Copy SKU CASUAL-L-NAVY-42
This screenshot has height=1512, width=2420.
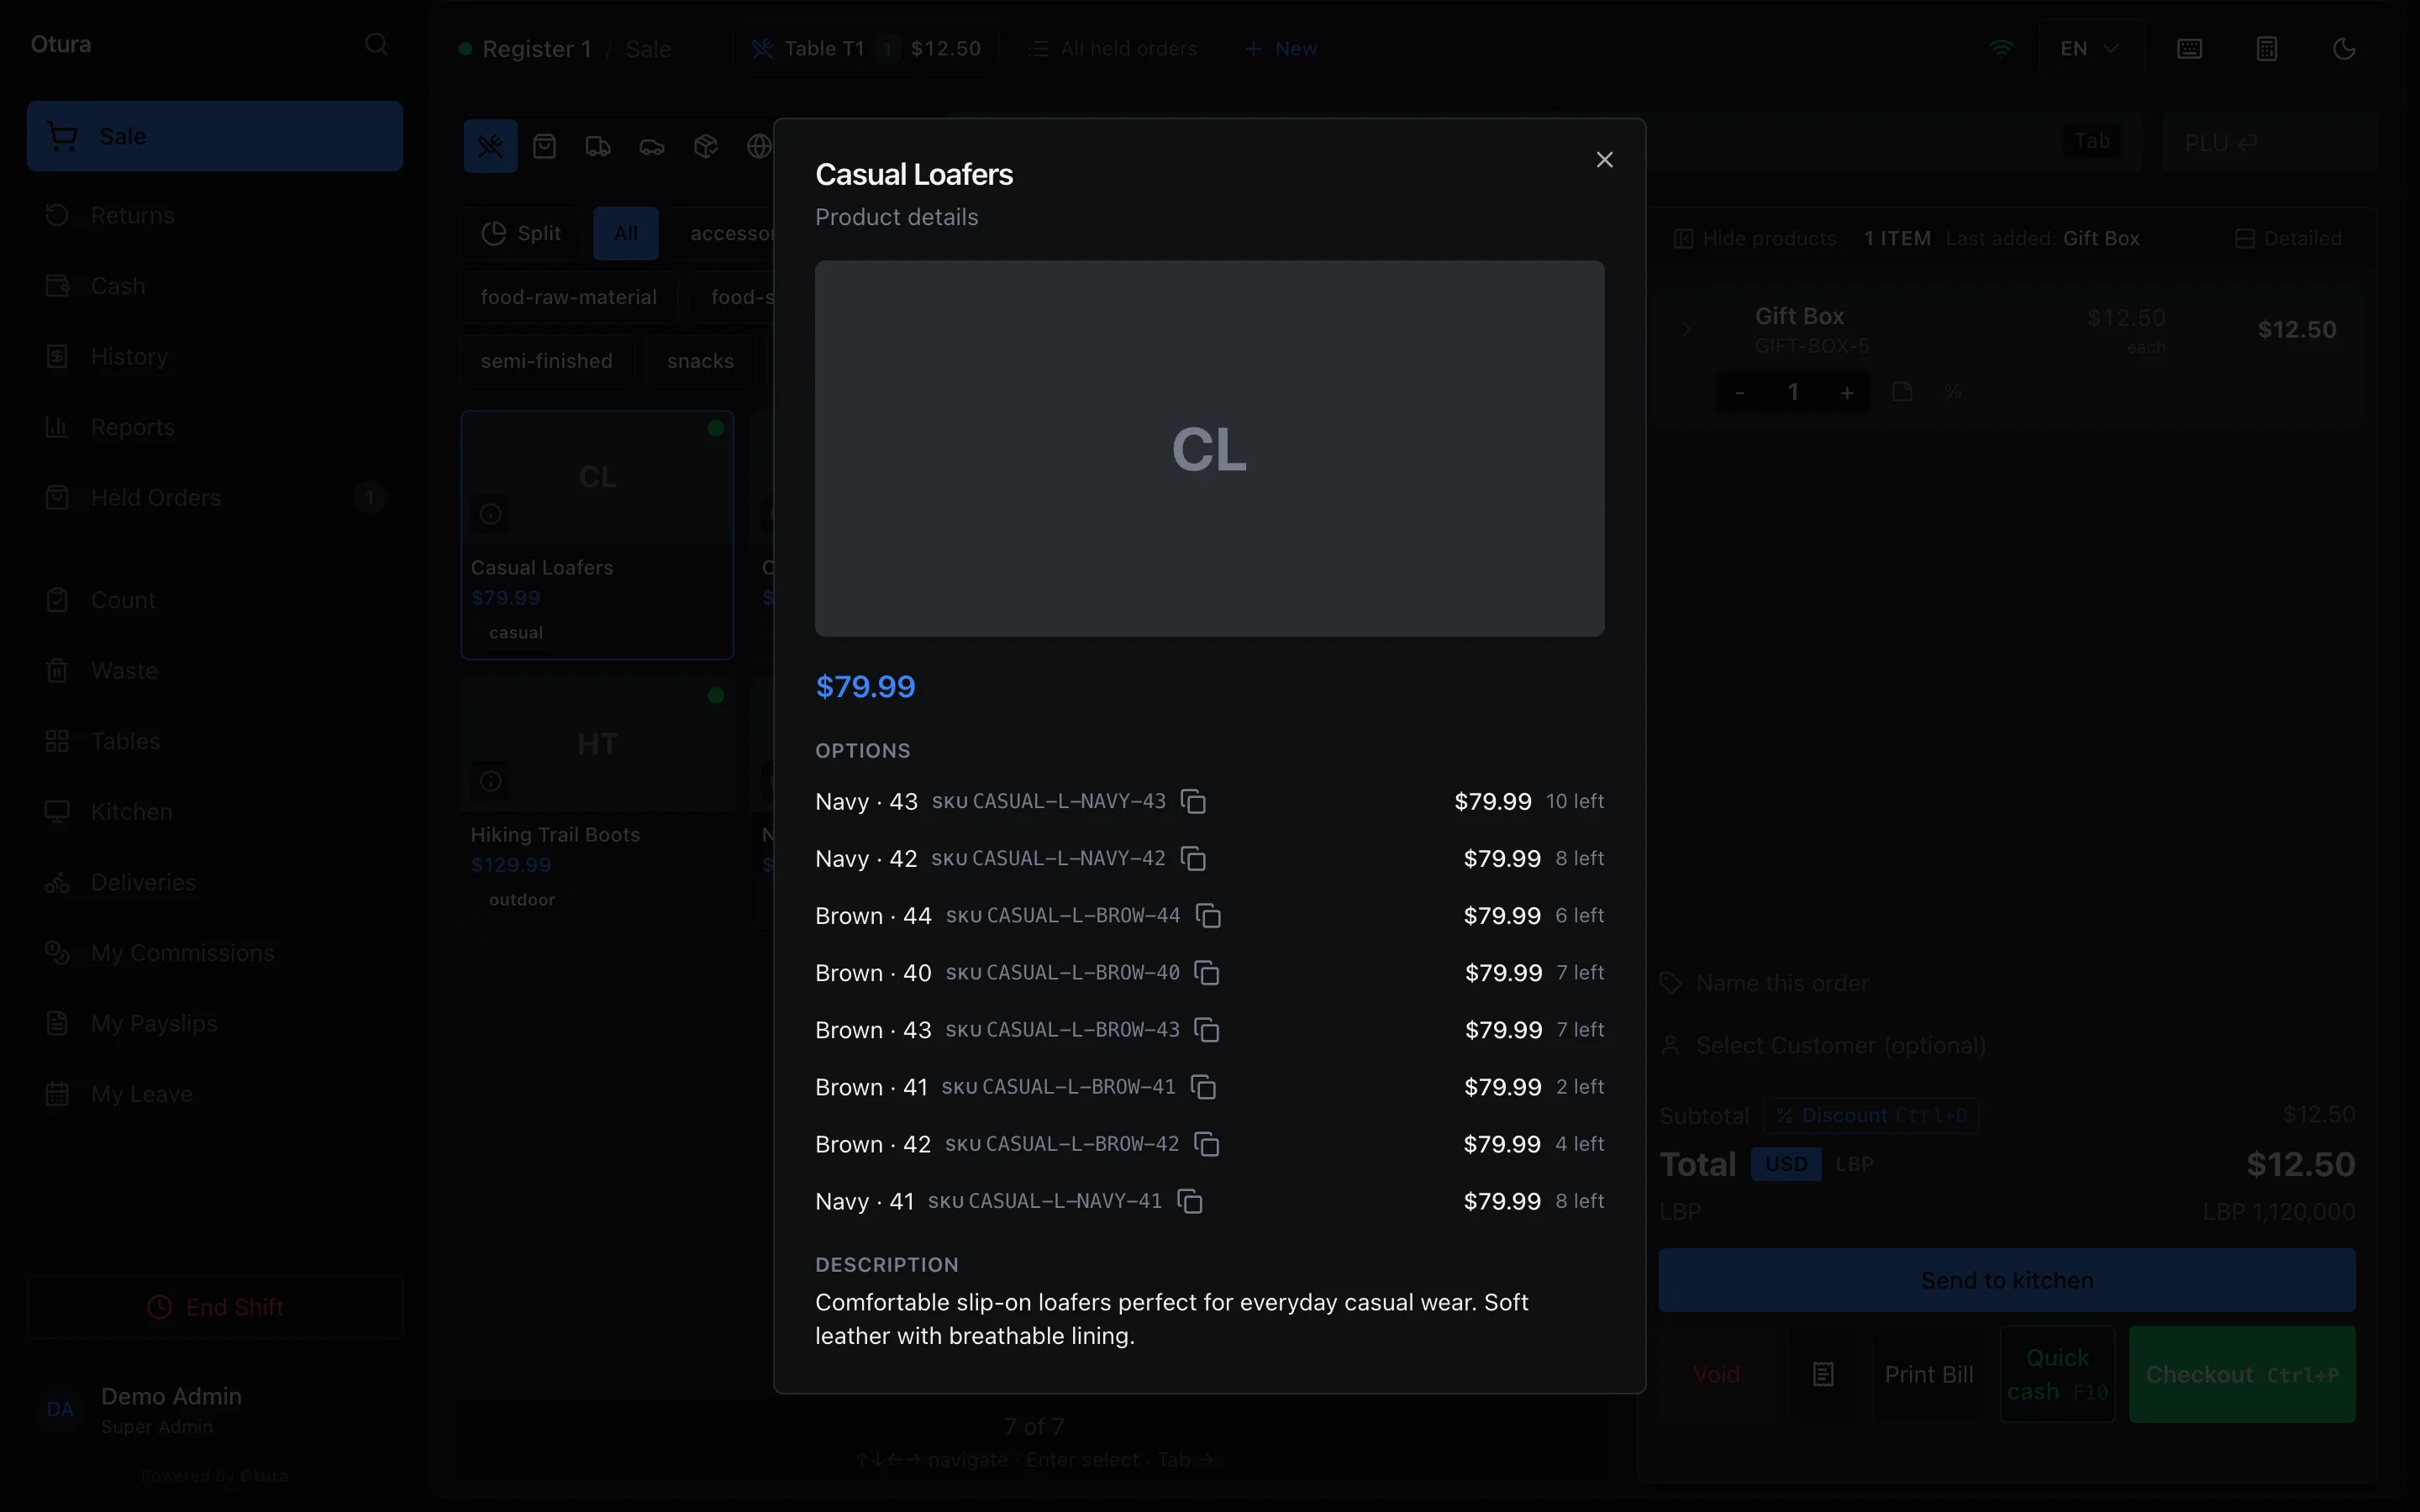(1193, 859)
